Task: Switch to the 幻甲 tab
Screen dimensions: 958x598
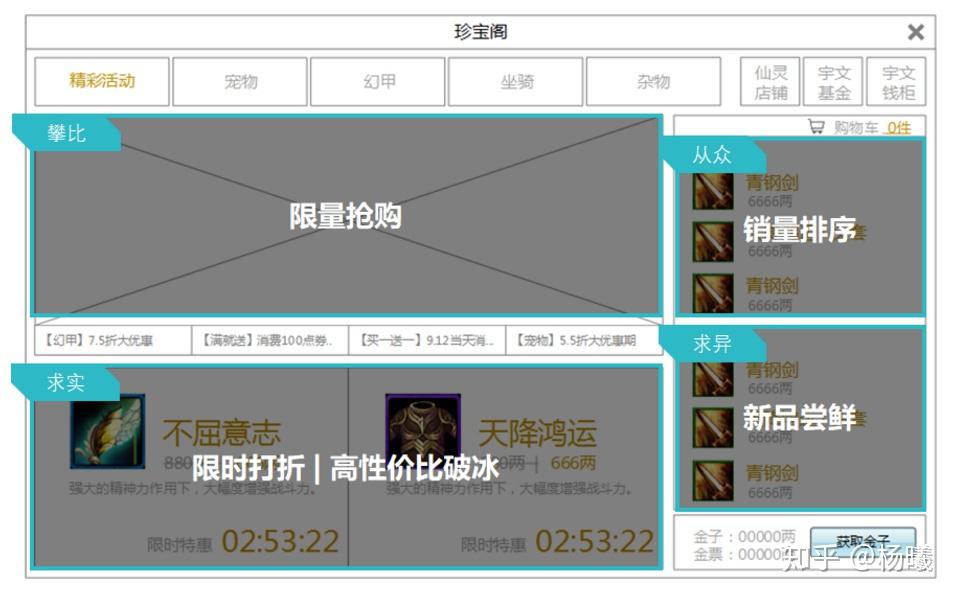Action: coord(378,82)
